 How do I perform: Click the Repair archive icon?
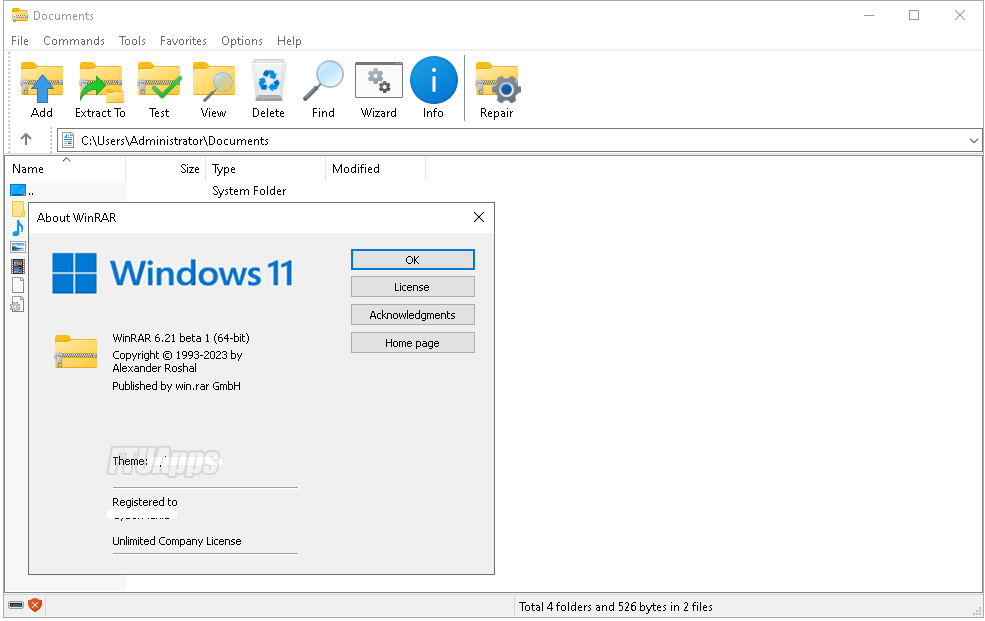tap(498, 82)
